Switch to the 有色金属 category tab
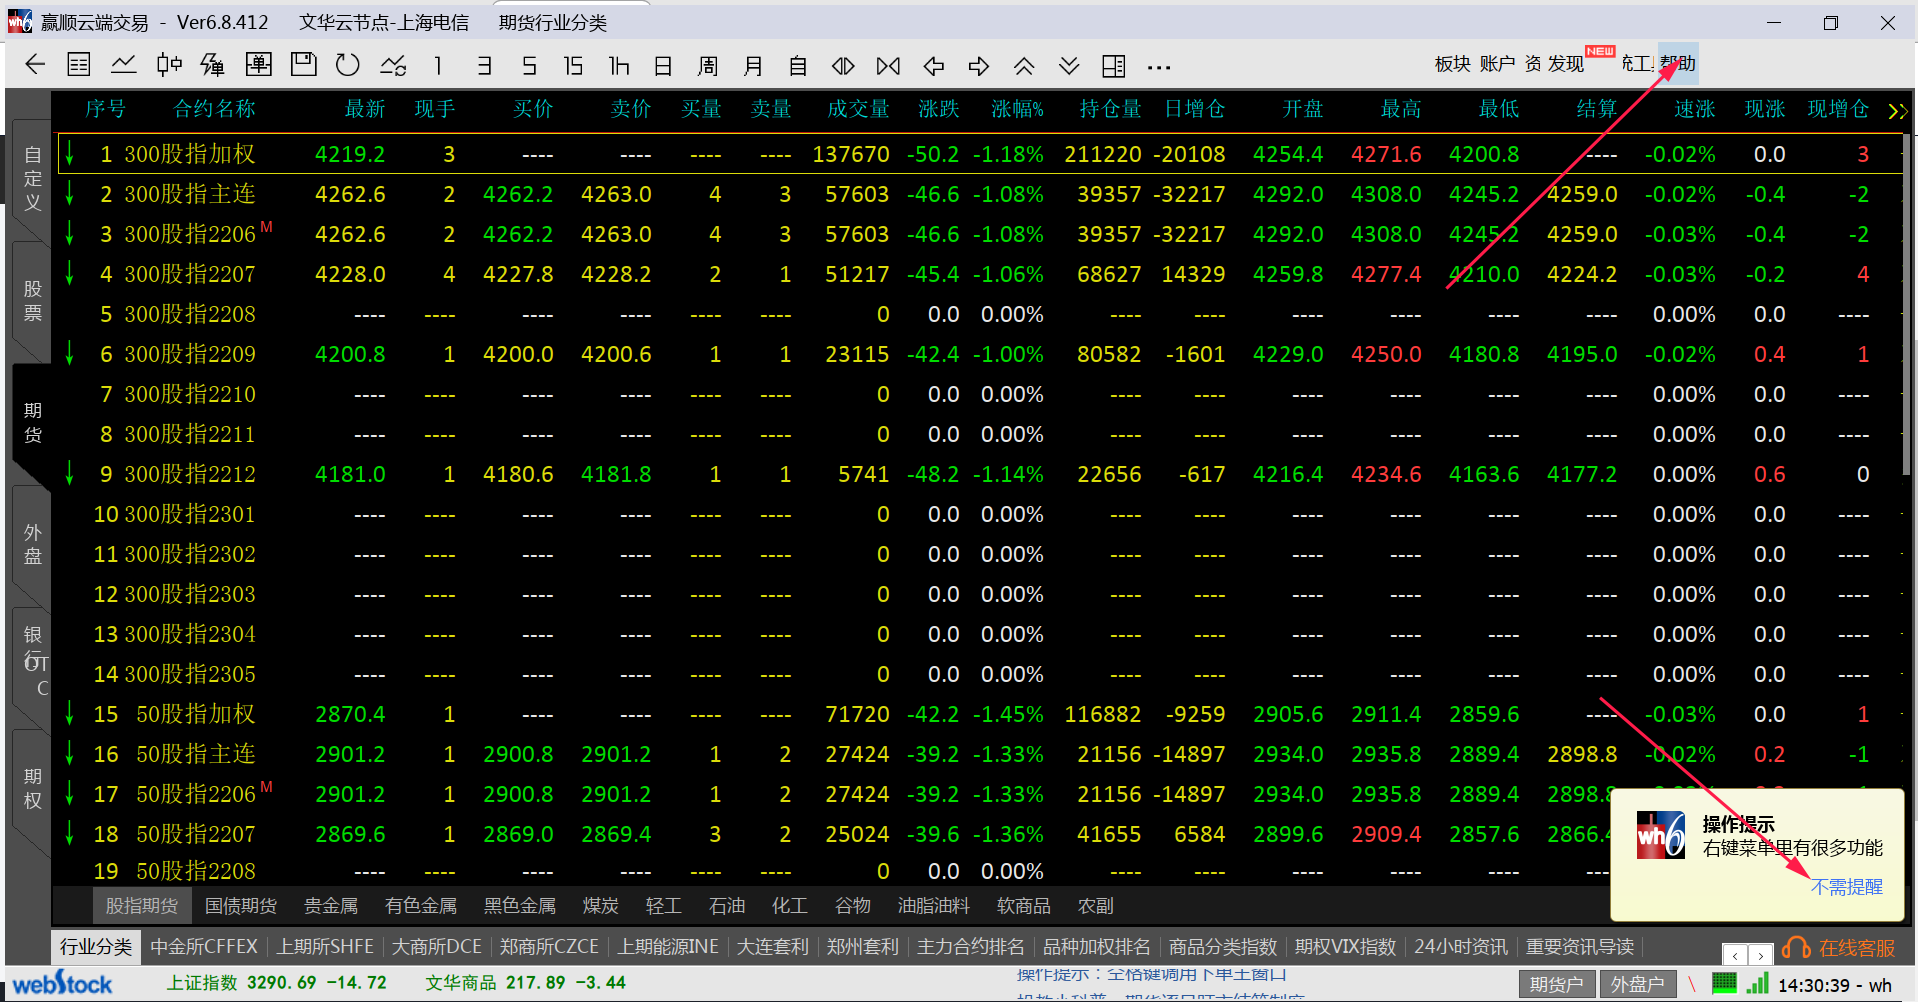Image resolution: width=1918 pixels, height=1002 pixels. [x=421, y=906]
